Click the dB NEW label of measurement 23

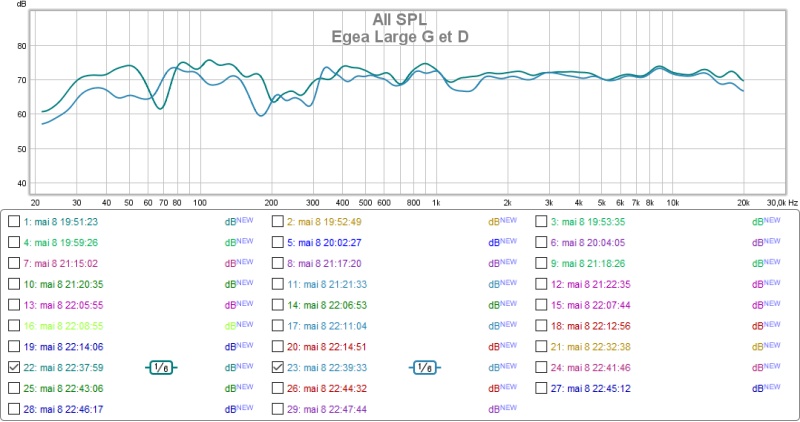point(503,367)
